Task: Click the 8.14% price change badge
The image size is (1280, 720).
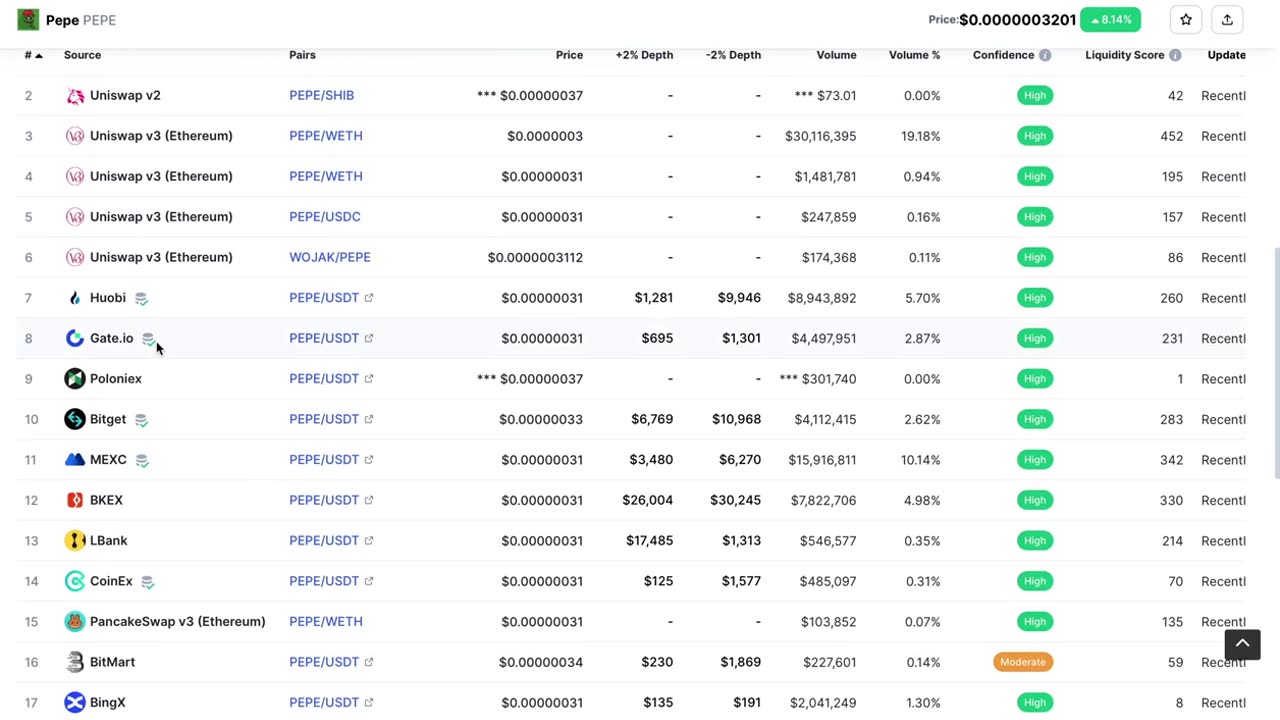Action: tap(1110, 20)
